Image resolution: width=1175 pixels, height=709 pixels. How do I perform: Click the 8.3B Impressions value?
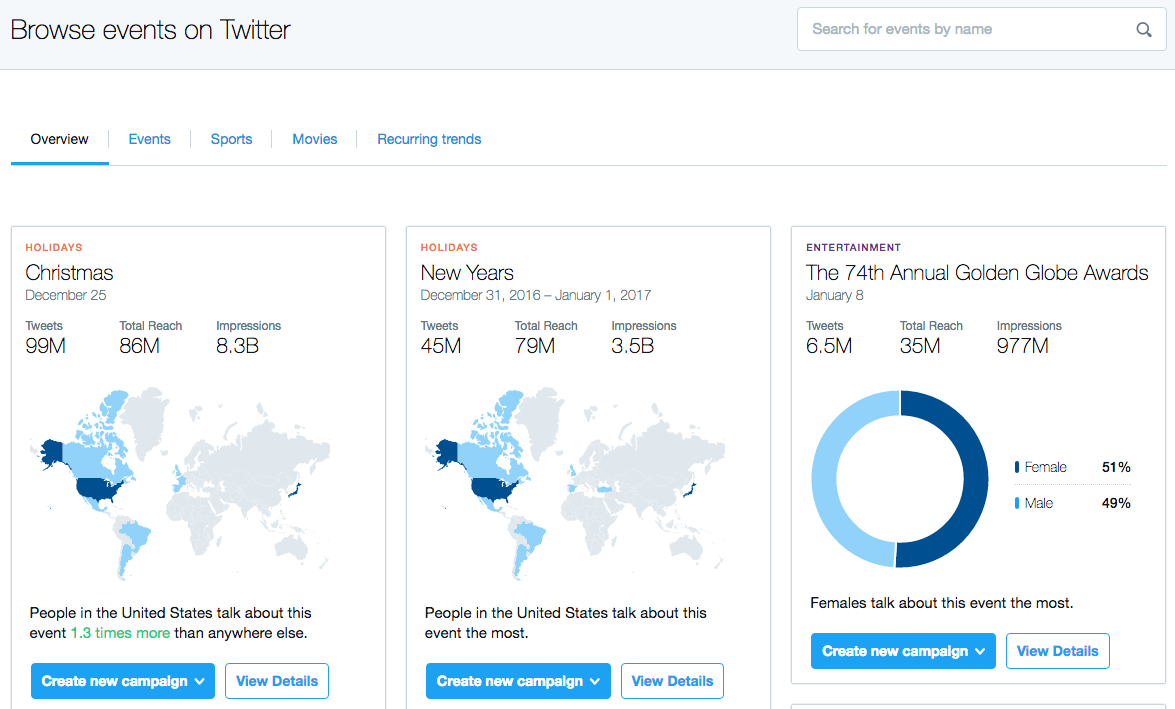pos(238,346)
